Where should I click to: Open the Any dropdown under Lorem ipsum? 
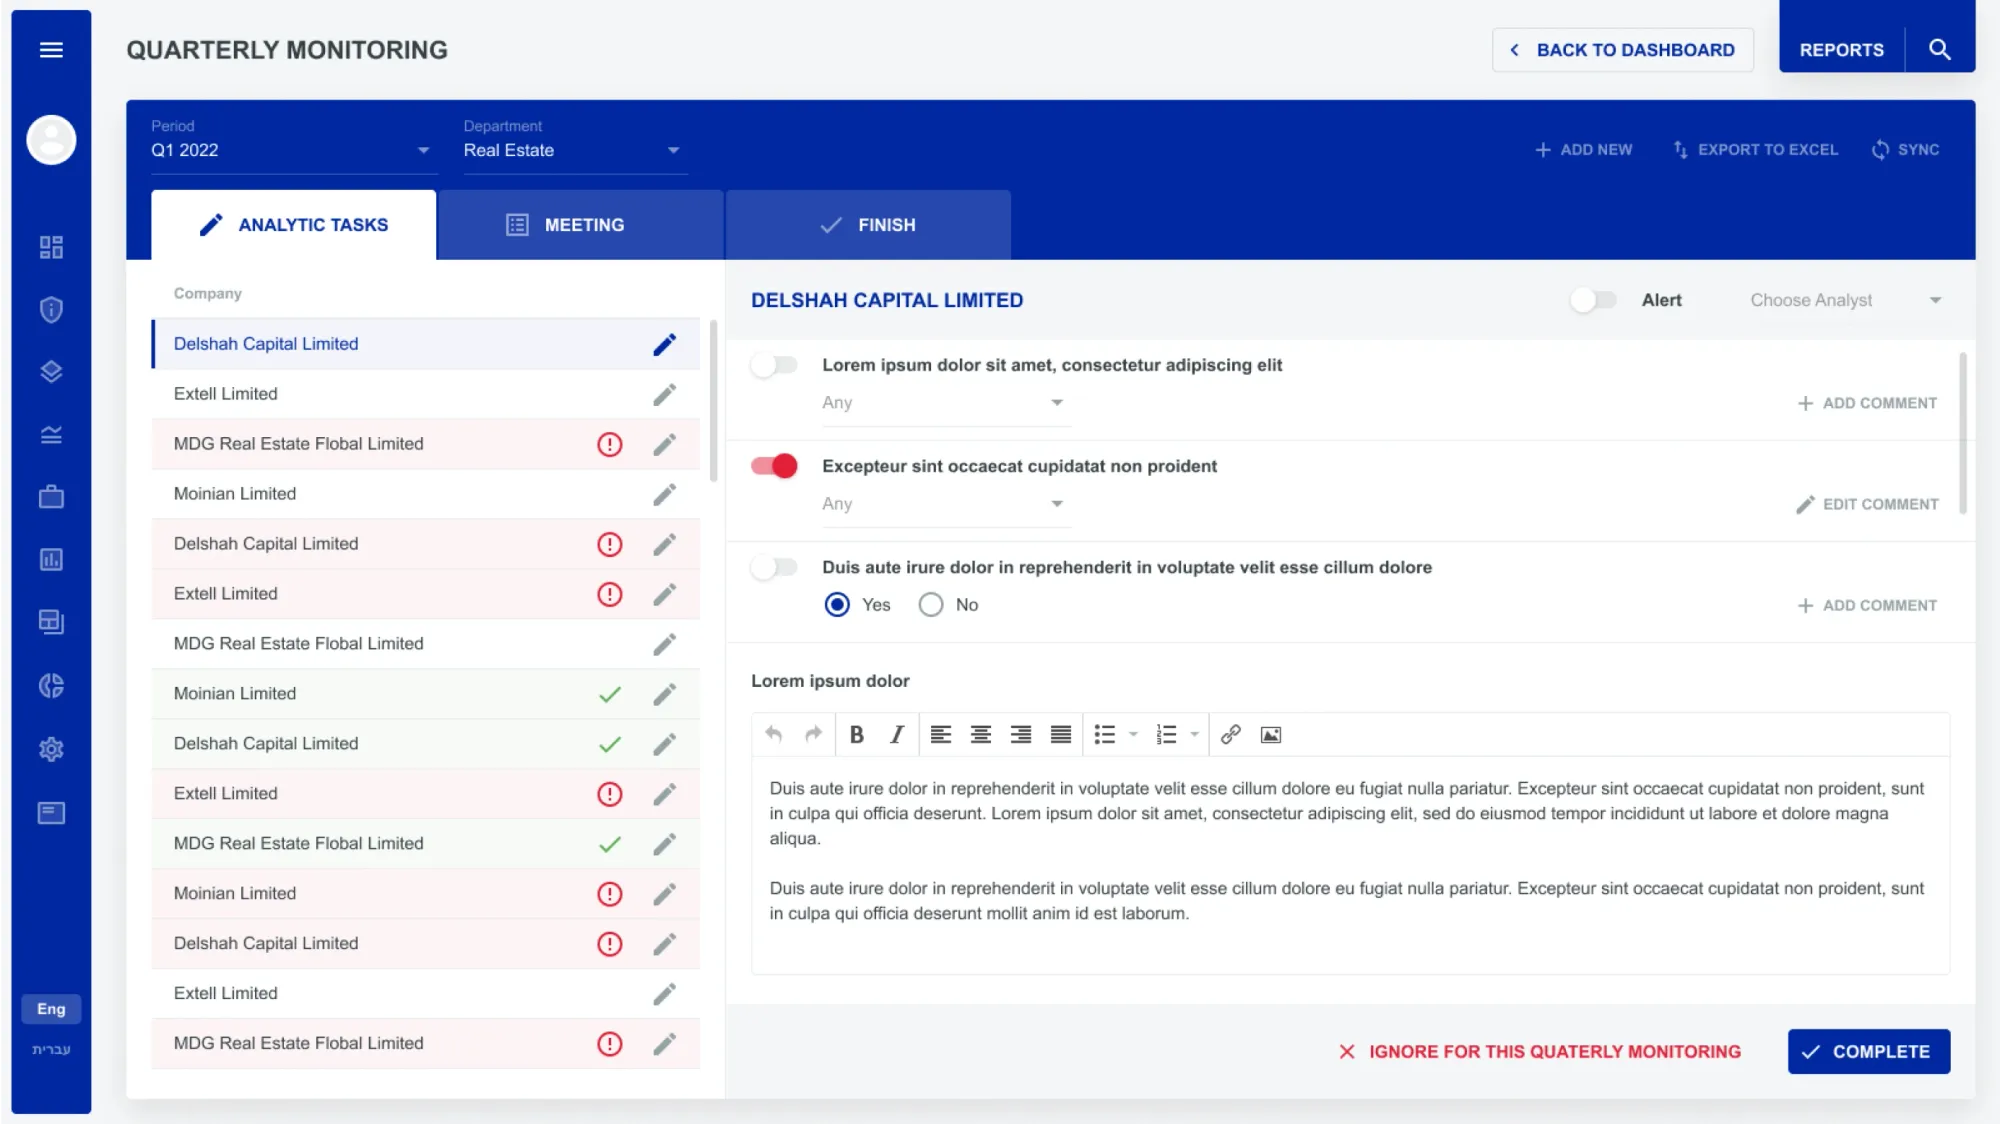(x=945, y=403)
